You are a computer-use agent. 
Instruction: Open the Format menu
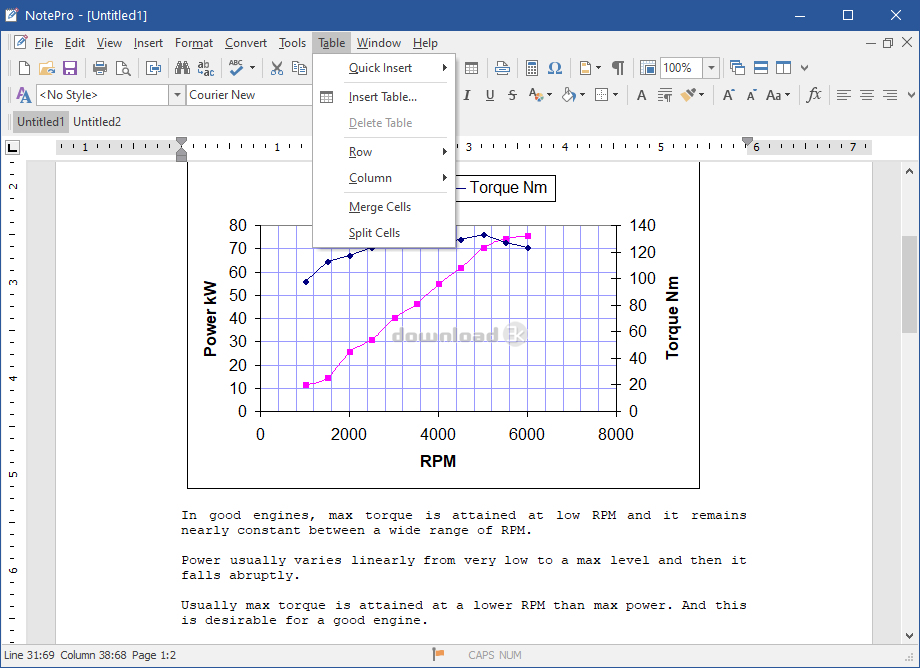pos(194,43)
